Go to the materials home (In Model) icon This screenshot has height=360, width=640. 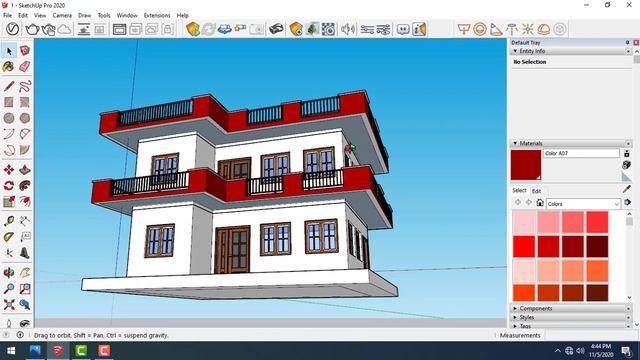coord(540,203)
